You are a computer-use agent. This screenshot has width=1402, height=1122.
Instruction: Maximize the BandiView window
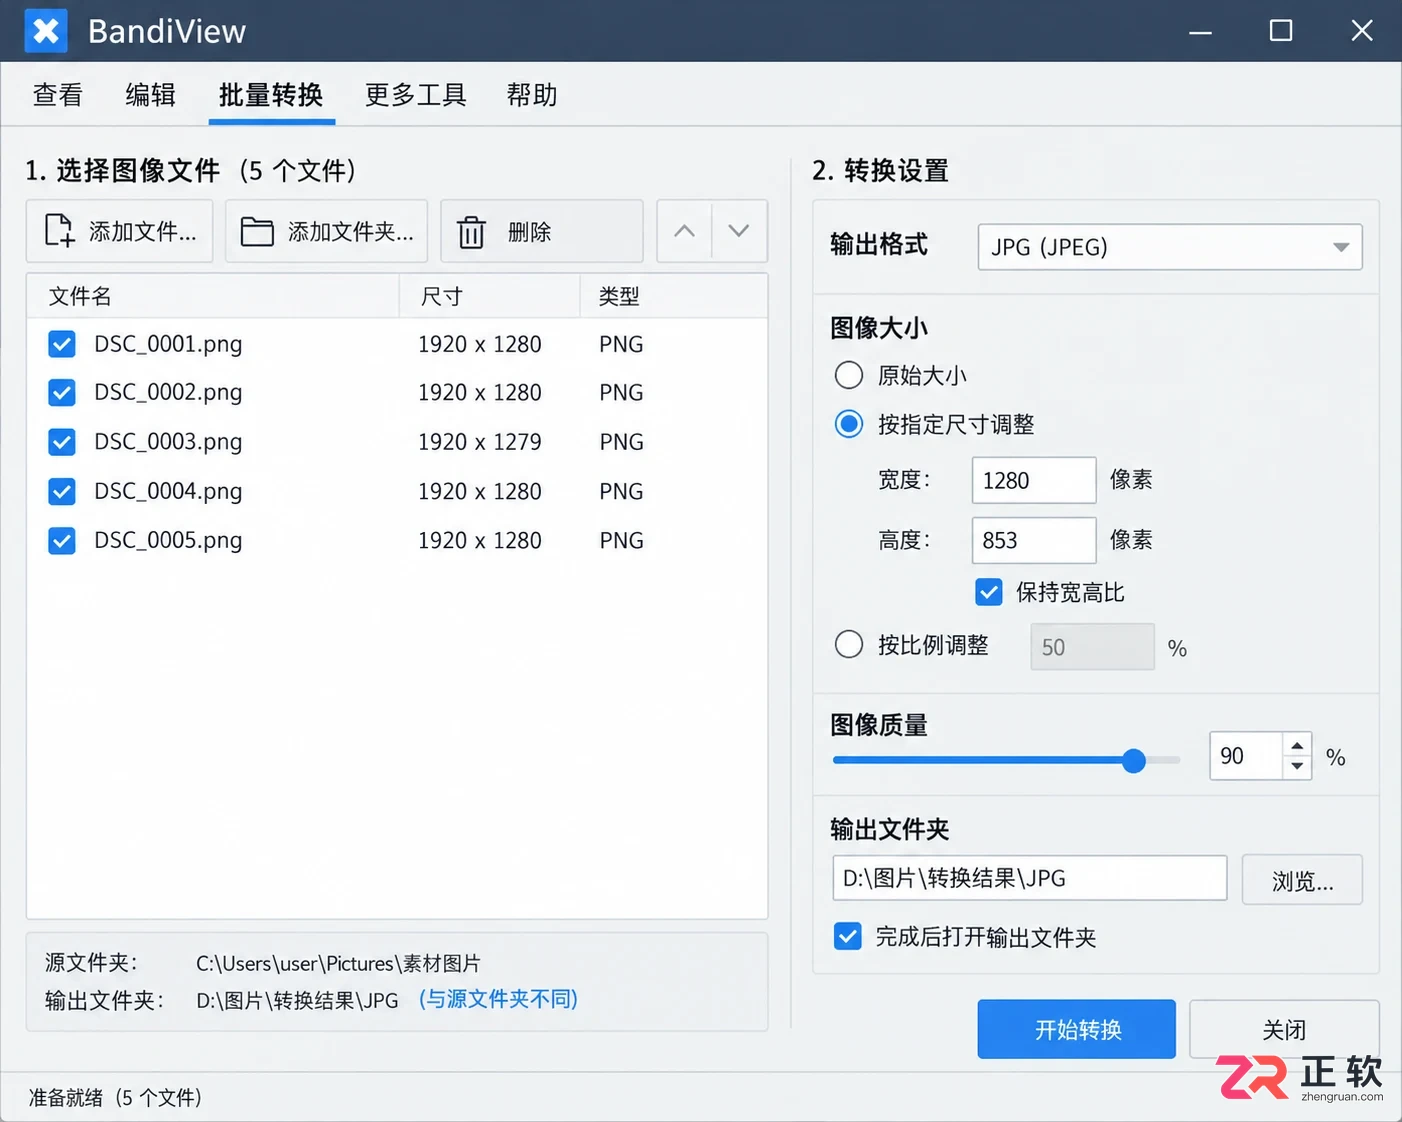click(x=1281, y=31)
